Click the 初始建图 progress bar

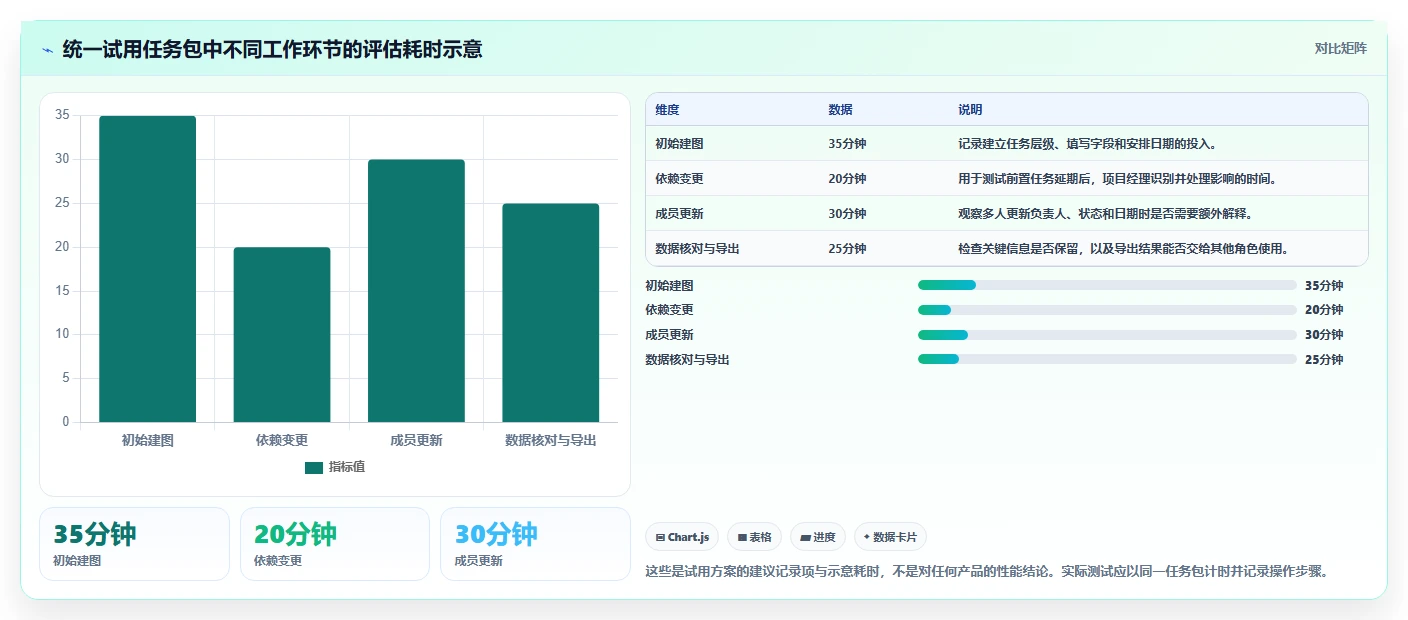point(1107,285)
